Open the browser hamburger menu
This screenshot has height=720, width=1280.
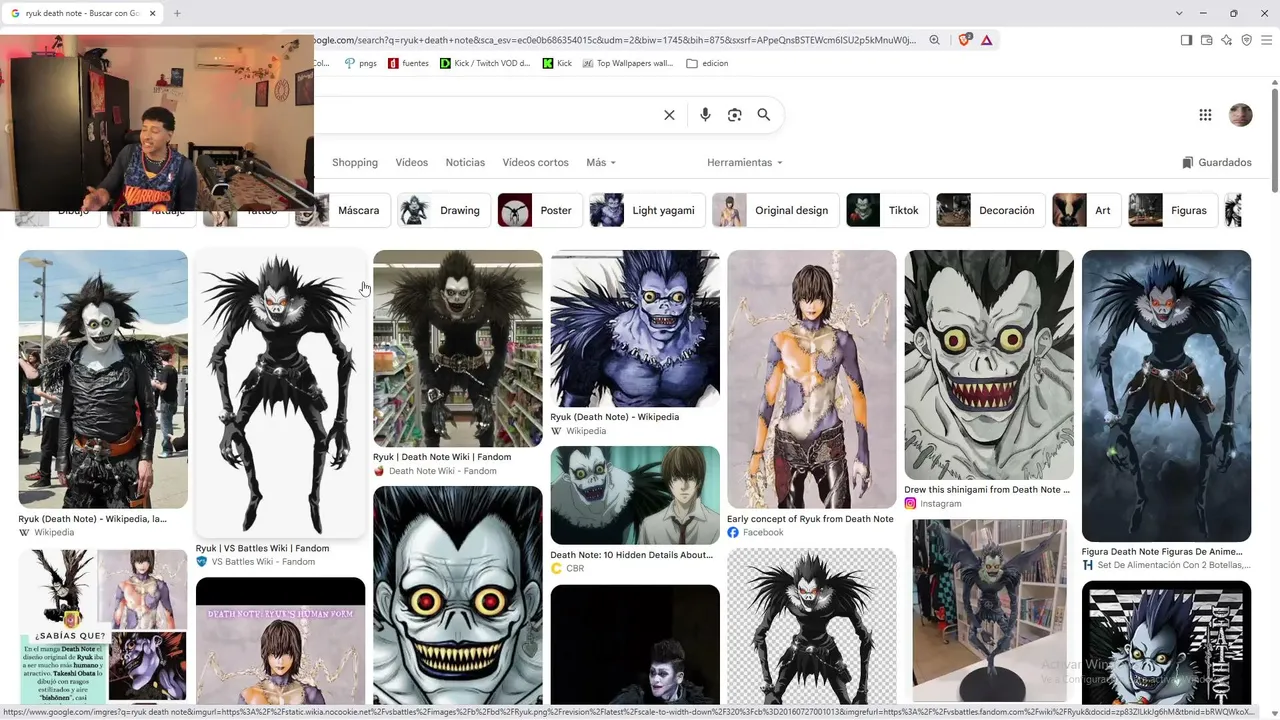(1267, 40)
